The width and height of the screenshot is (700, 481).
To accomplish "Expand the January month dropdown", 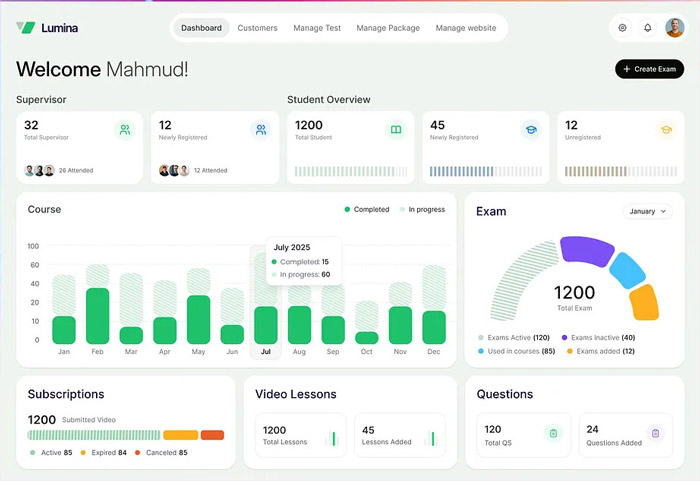I will 647,212.
